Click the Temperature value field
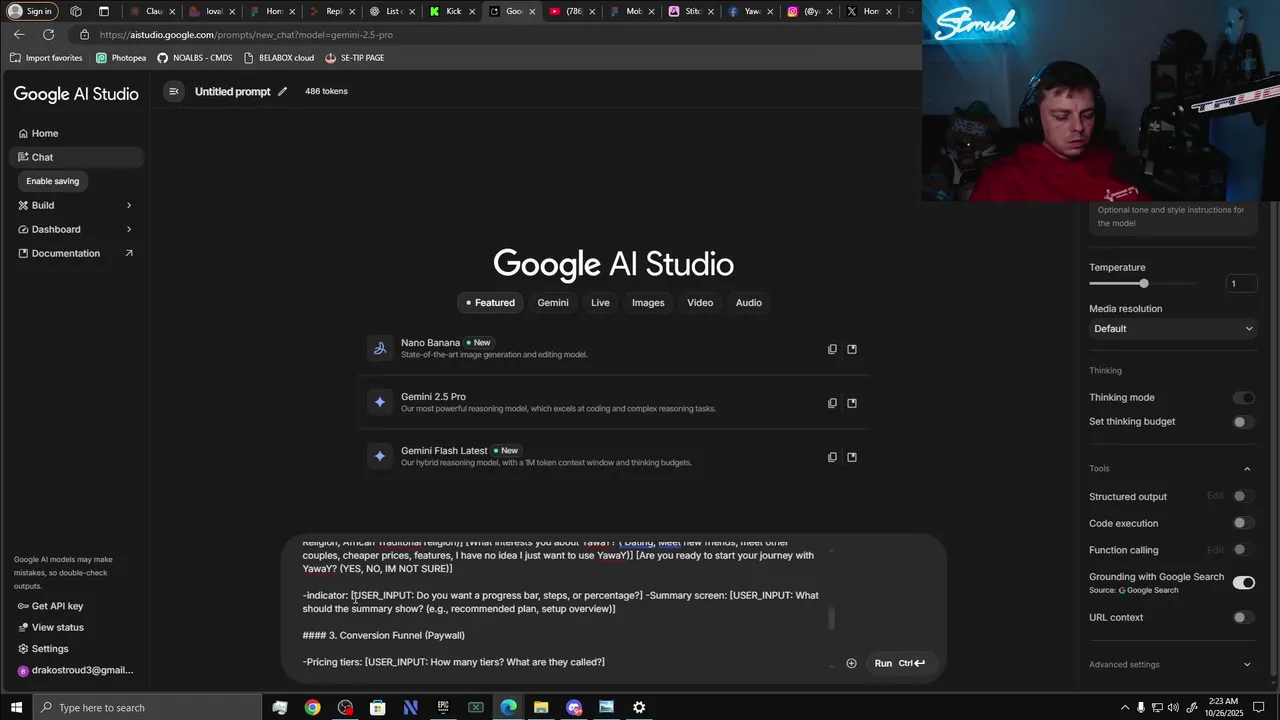The height and width of the screenshot is (720, 1280). click(x=1241, y=284)
